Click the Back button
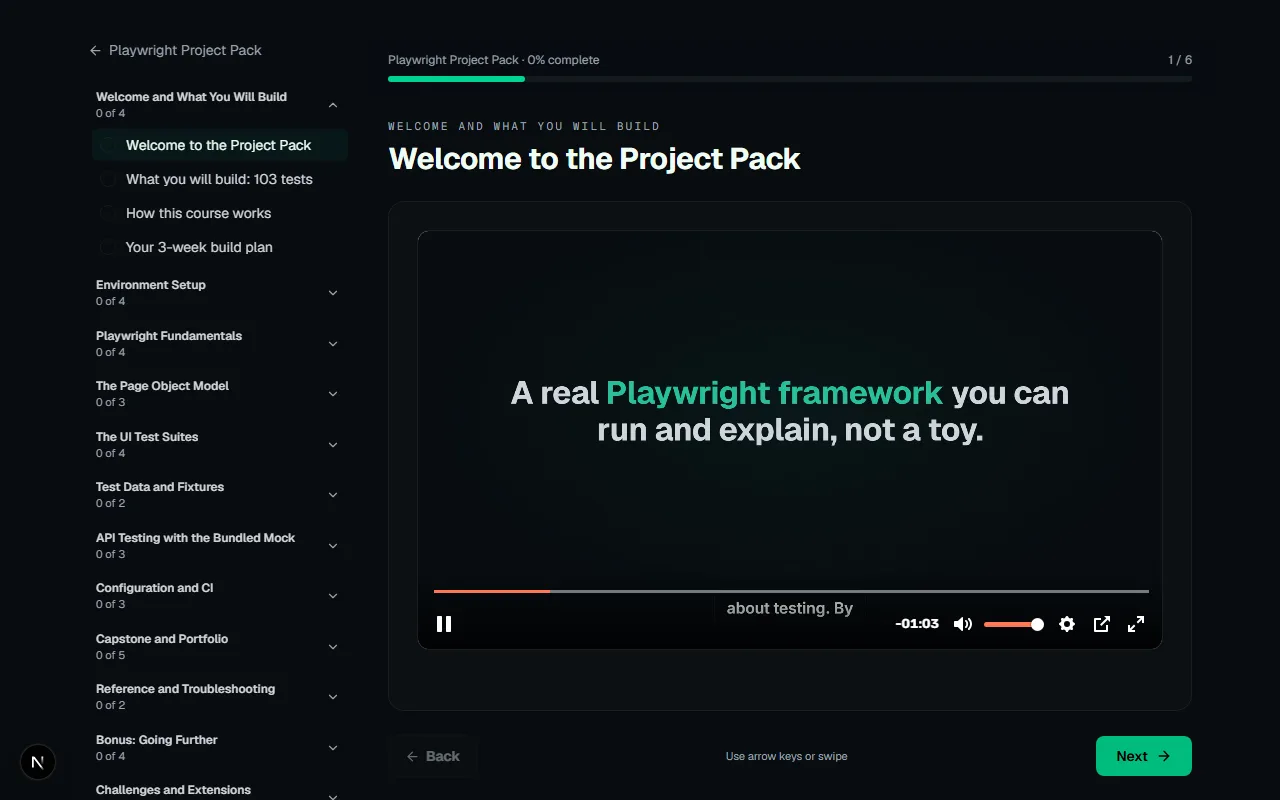1280x800 pixels. 433,756
